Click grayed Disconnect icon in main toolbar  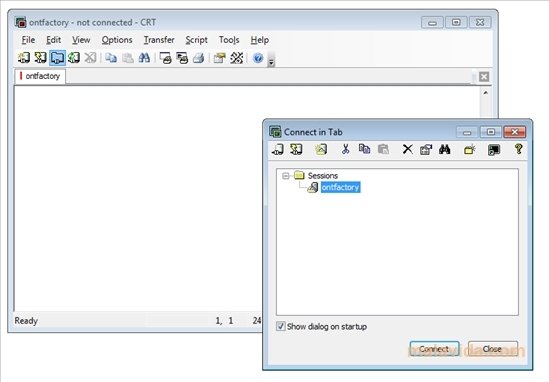90,58
